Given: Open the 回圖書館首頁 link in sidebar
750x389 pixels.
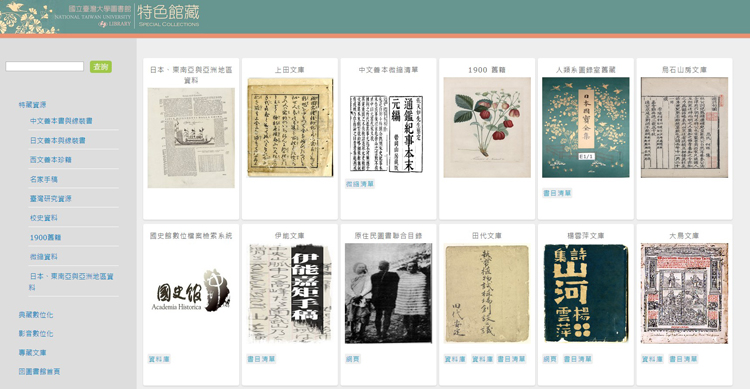Looking at the screenshot, I should tap(39, 371).
